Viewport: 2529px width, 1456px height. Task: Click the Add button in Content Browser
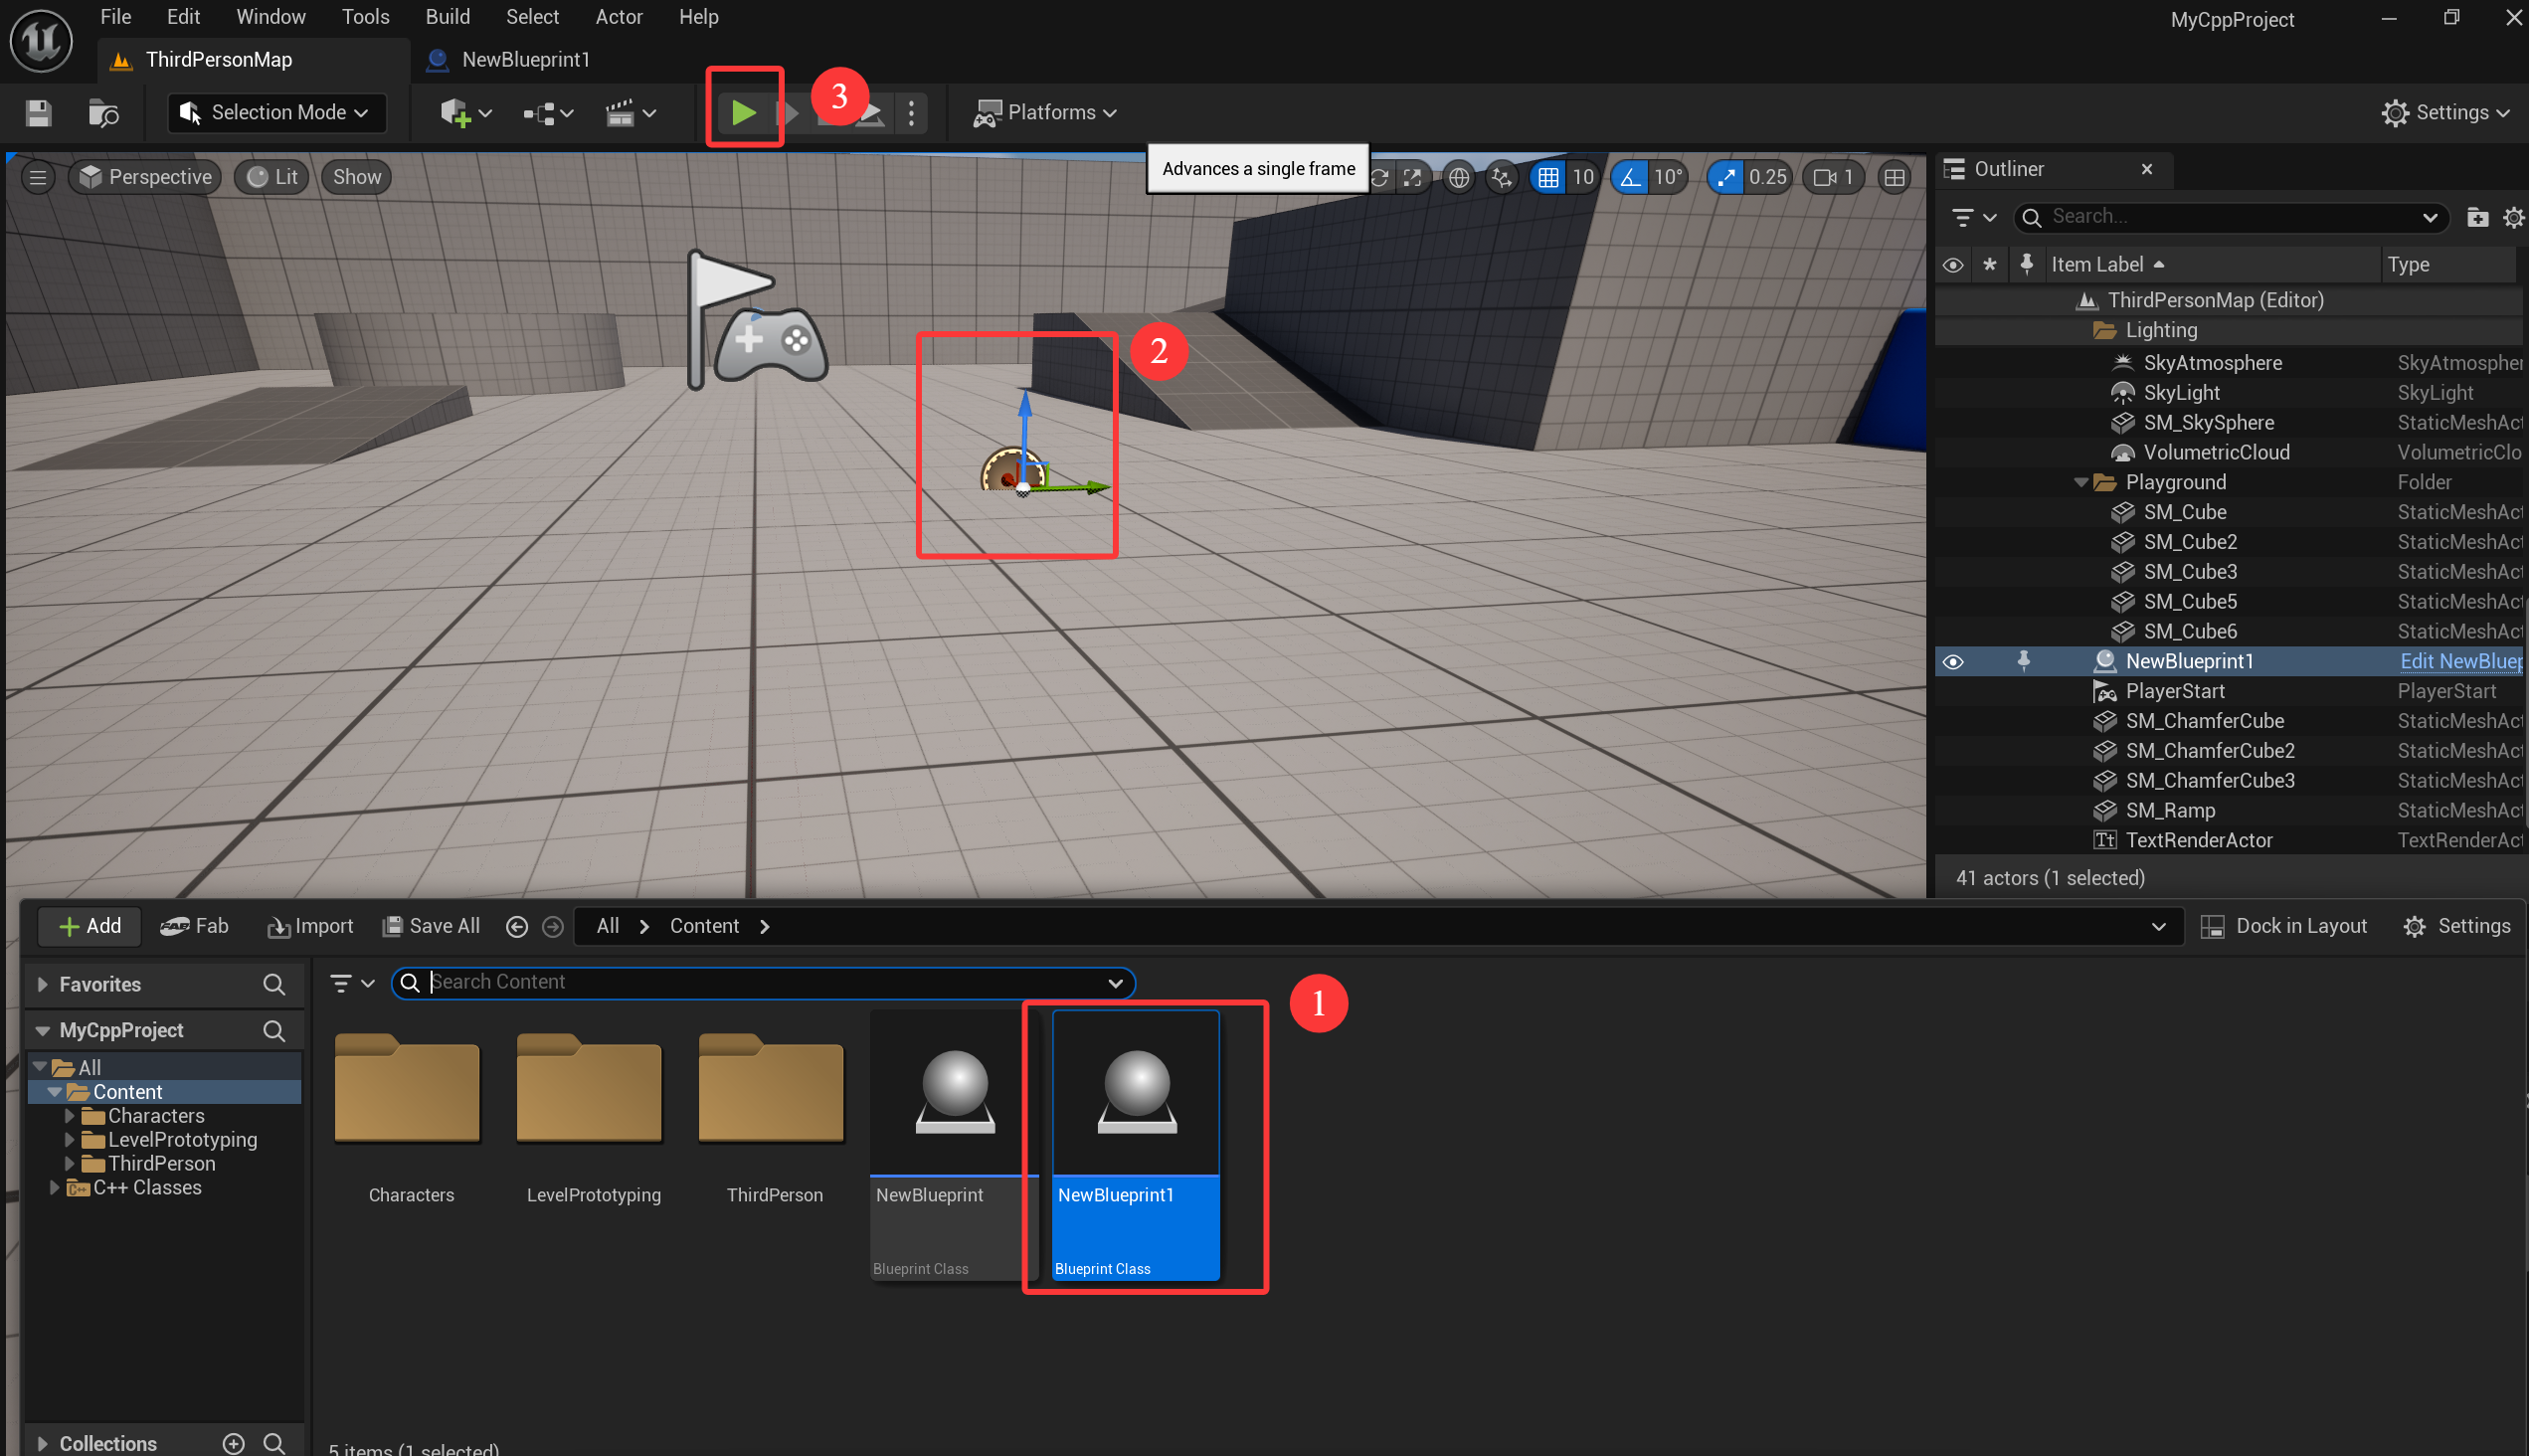click(90, 927)
